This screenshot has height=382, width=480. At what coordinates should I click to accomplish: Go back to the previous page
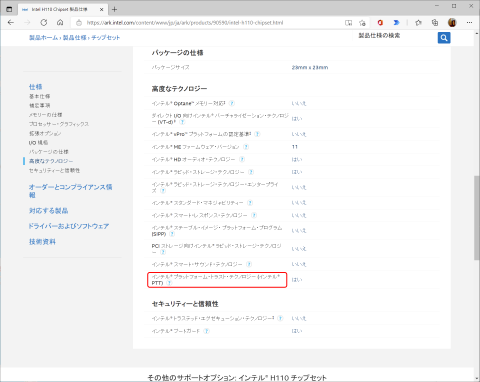(x=11, y=23)
